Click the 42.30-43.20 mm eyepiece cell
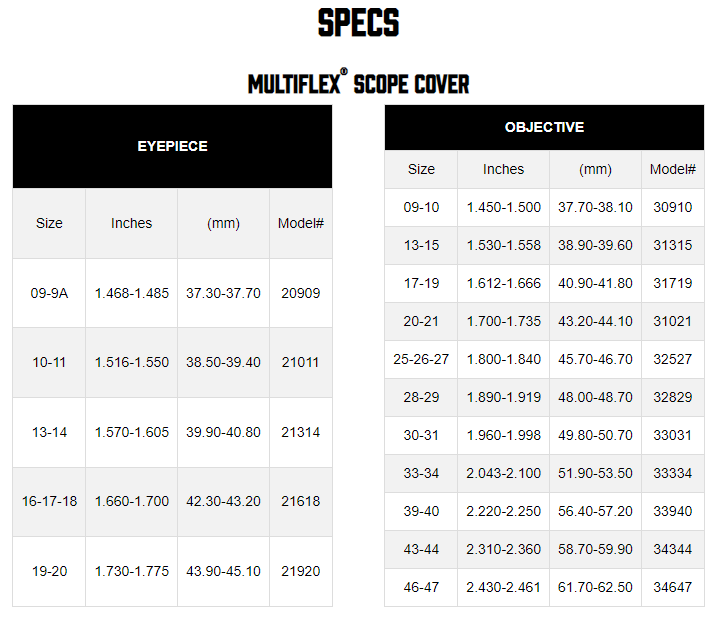This screenshot has height=621, width=718. [x=223, y=501]
